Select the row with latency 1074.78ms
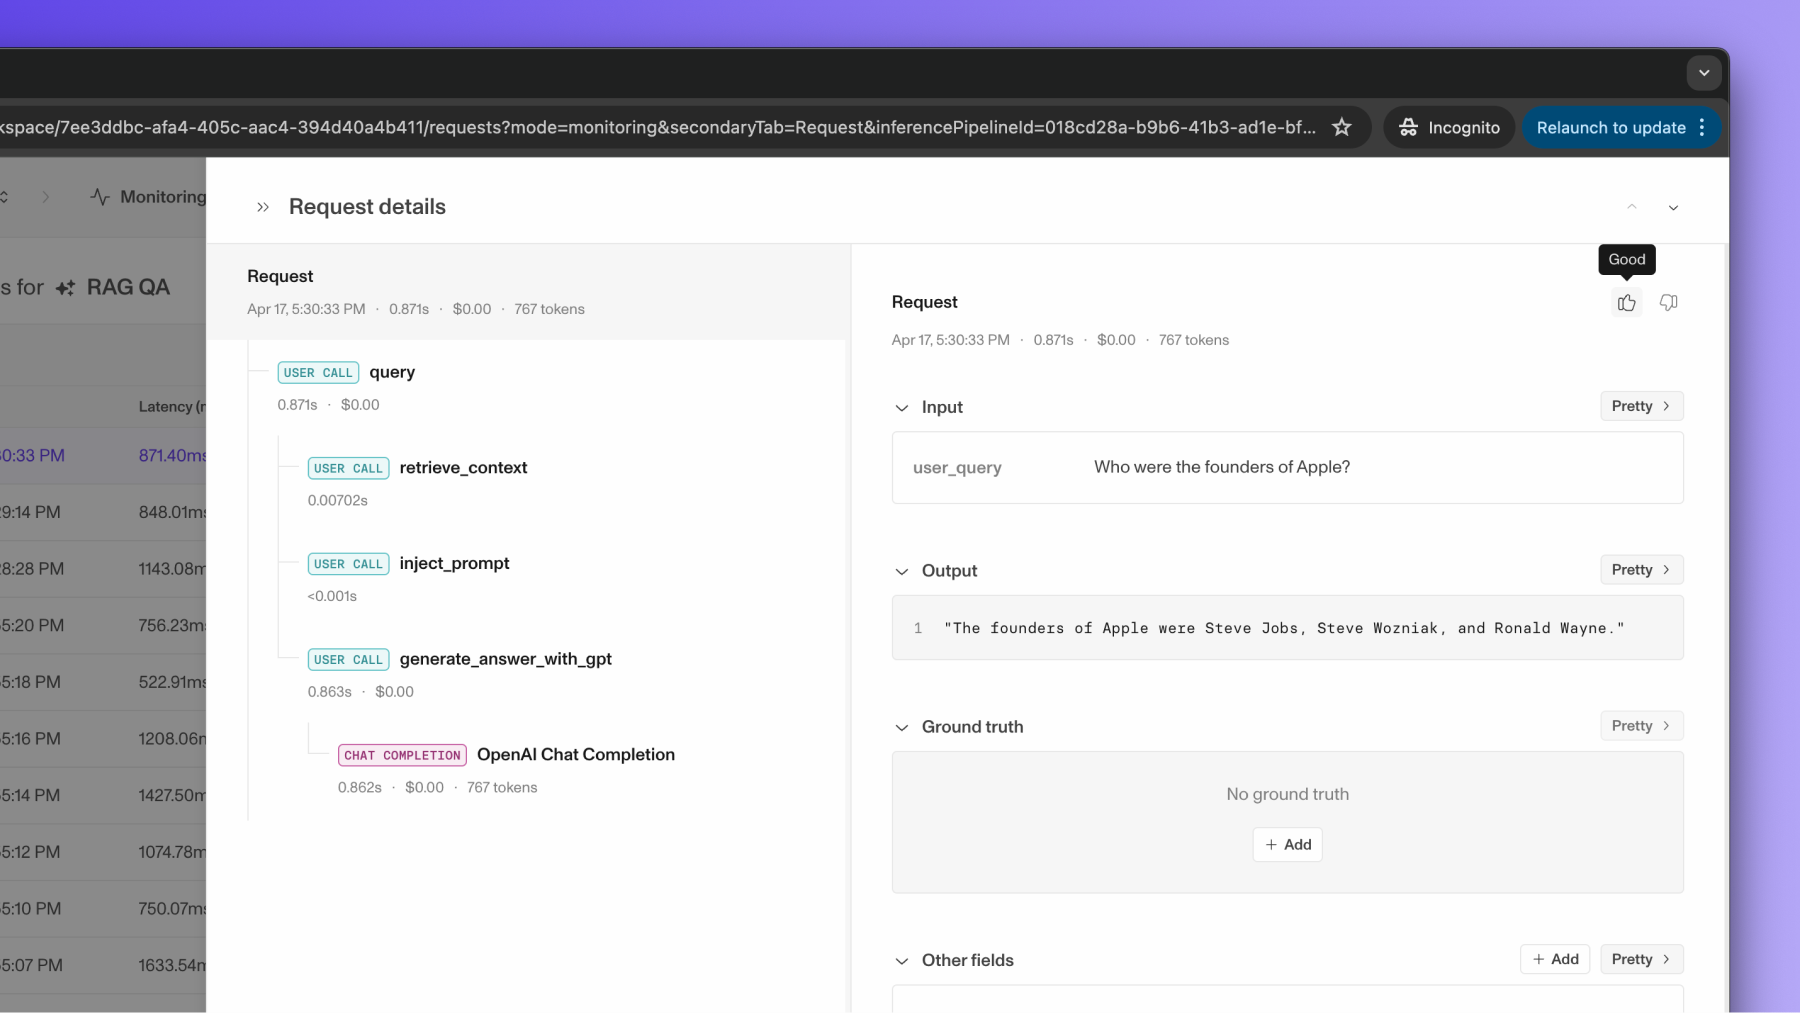Image resolution: width=1800 pixels, height=1013 pixels. tap(103, 853)
